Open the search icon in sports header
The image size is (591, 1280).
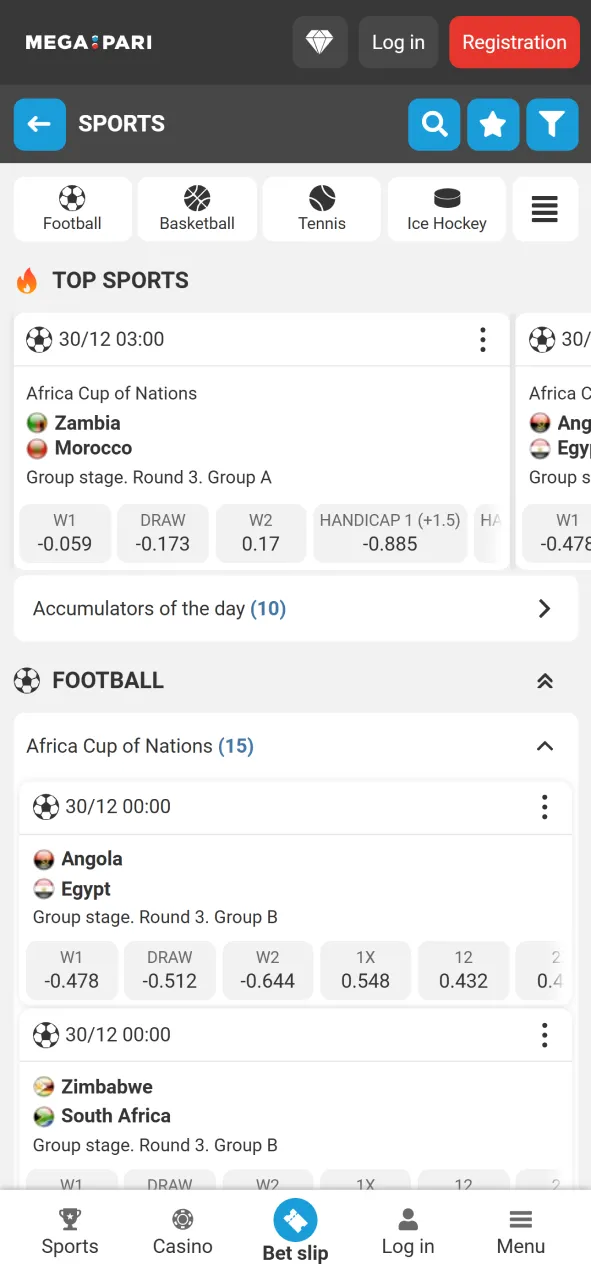coord(434,124)
